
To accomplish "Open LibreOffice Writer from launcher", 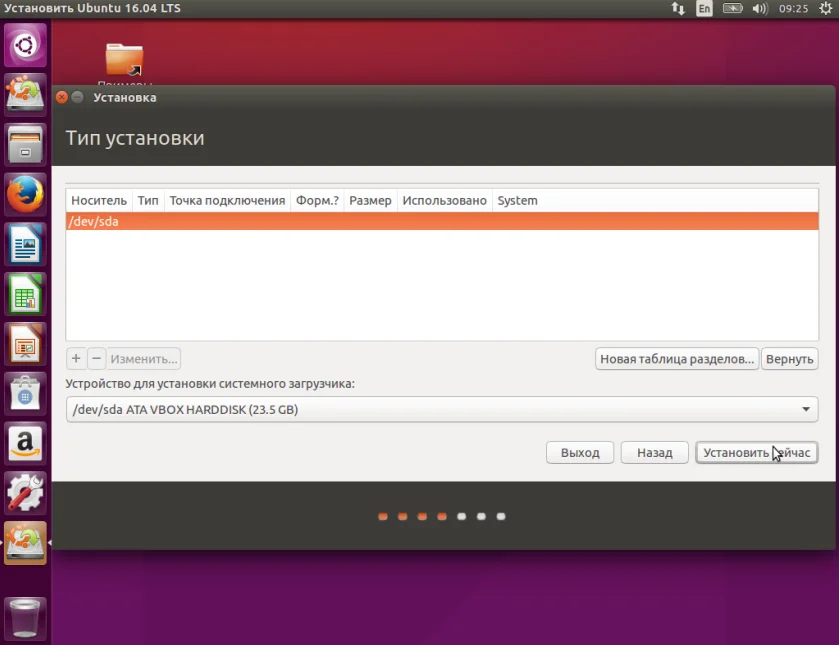I will [x=25, y=245].
